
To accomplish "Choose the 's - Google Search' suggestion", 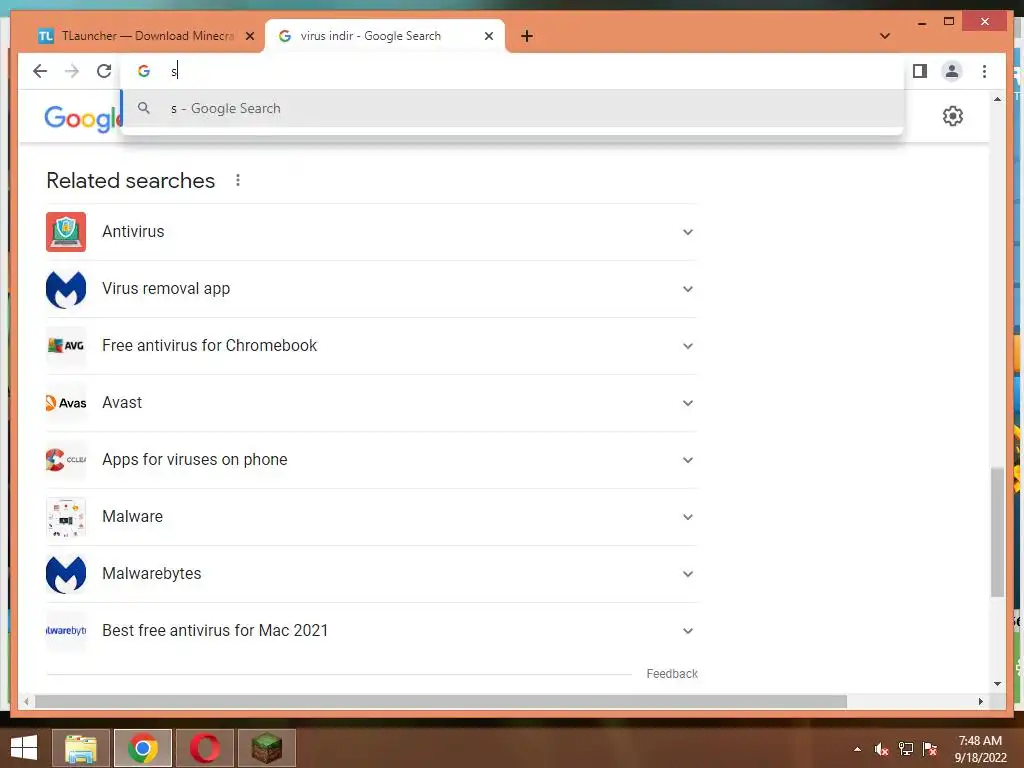I will click(512, 108).
